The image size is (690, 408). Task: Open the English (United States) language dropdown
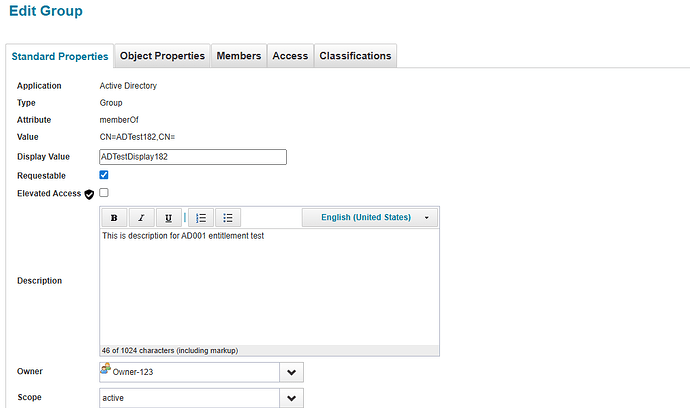coord(370,217)
